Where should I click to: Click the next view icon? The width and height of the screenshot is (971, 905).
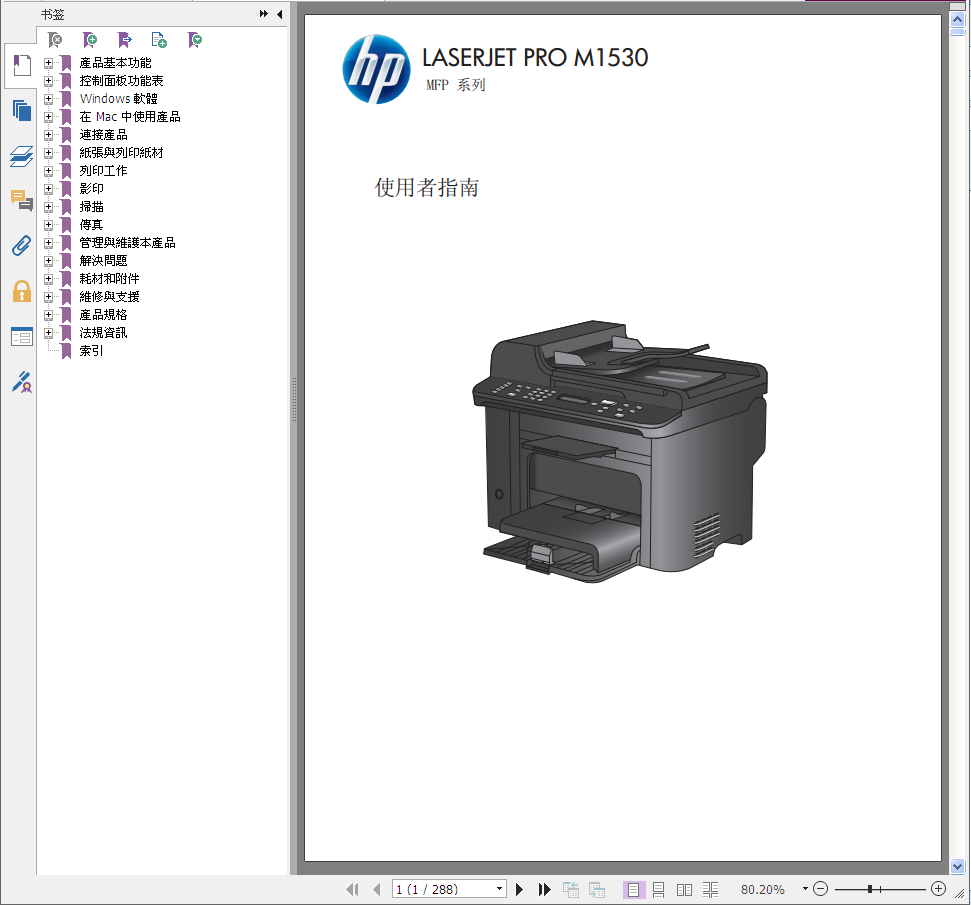(x=596, y=890)
